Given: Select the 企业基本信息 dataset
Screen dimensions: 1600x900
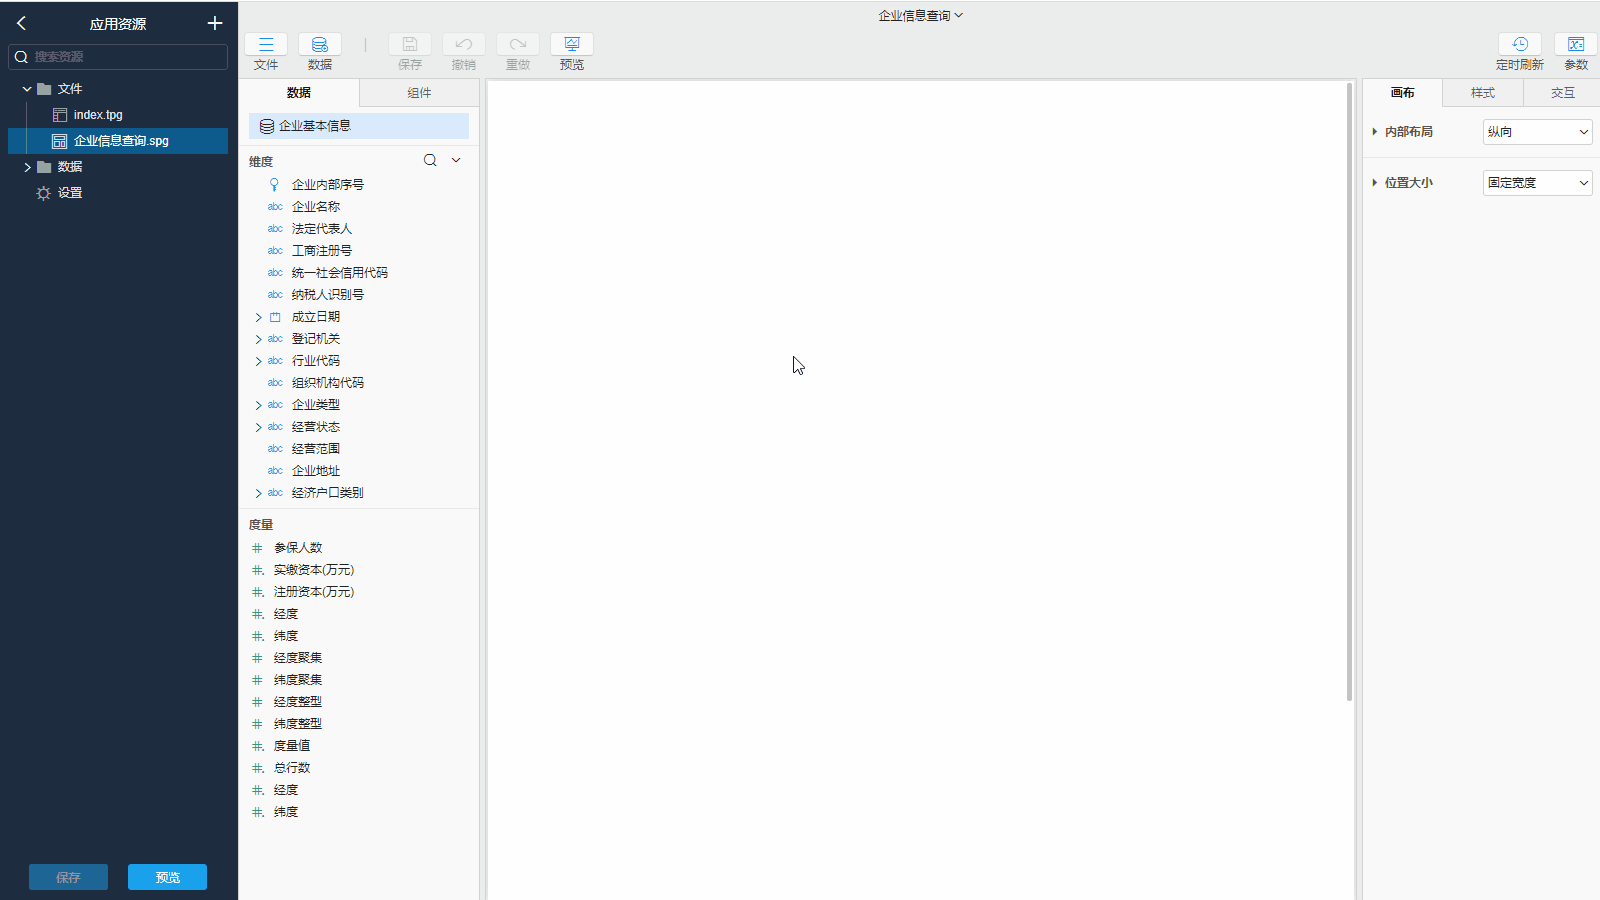Looking at the screenshot, I should (358, 126).
